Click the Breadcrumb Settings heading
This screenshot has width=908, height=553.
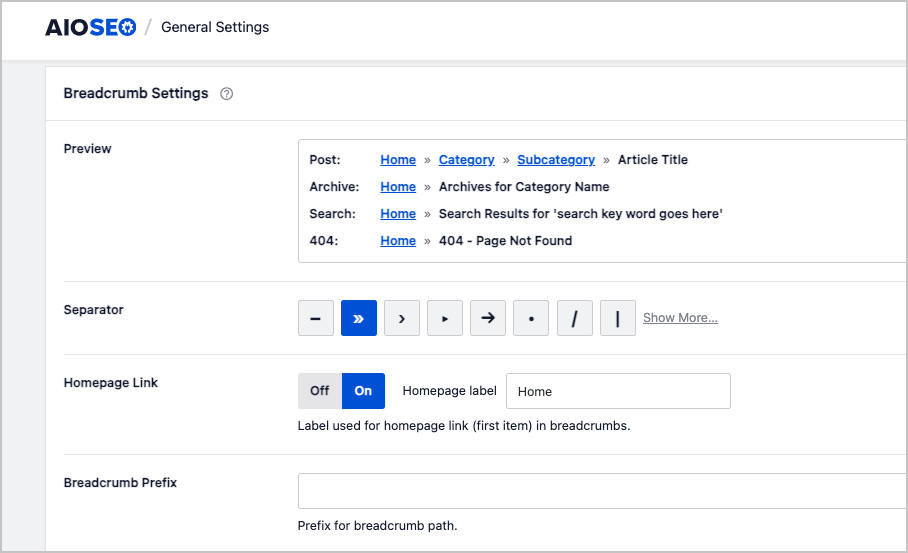click(136, 93)
